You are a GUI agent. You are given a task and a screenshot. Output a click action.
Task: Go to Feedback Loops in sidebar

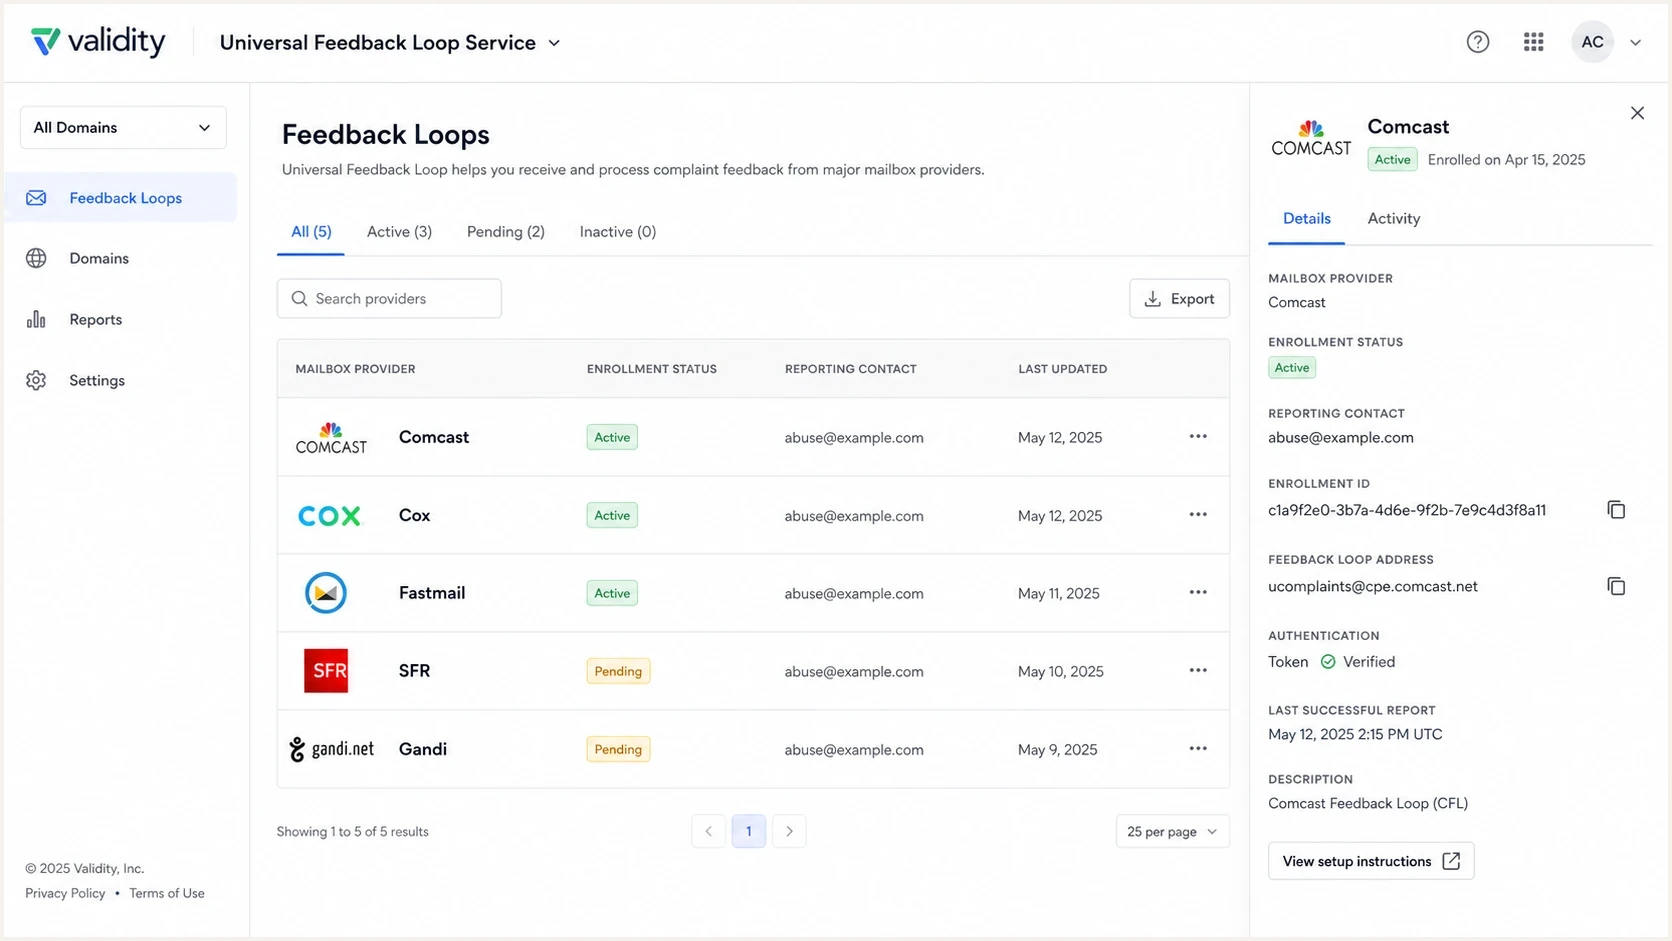click(121, 198)
